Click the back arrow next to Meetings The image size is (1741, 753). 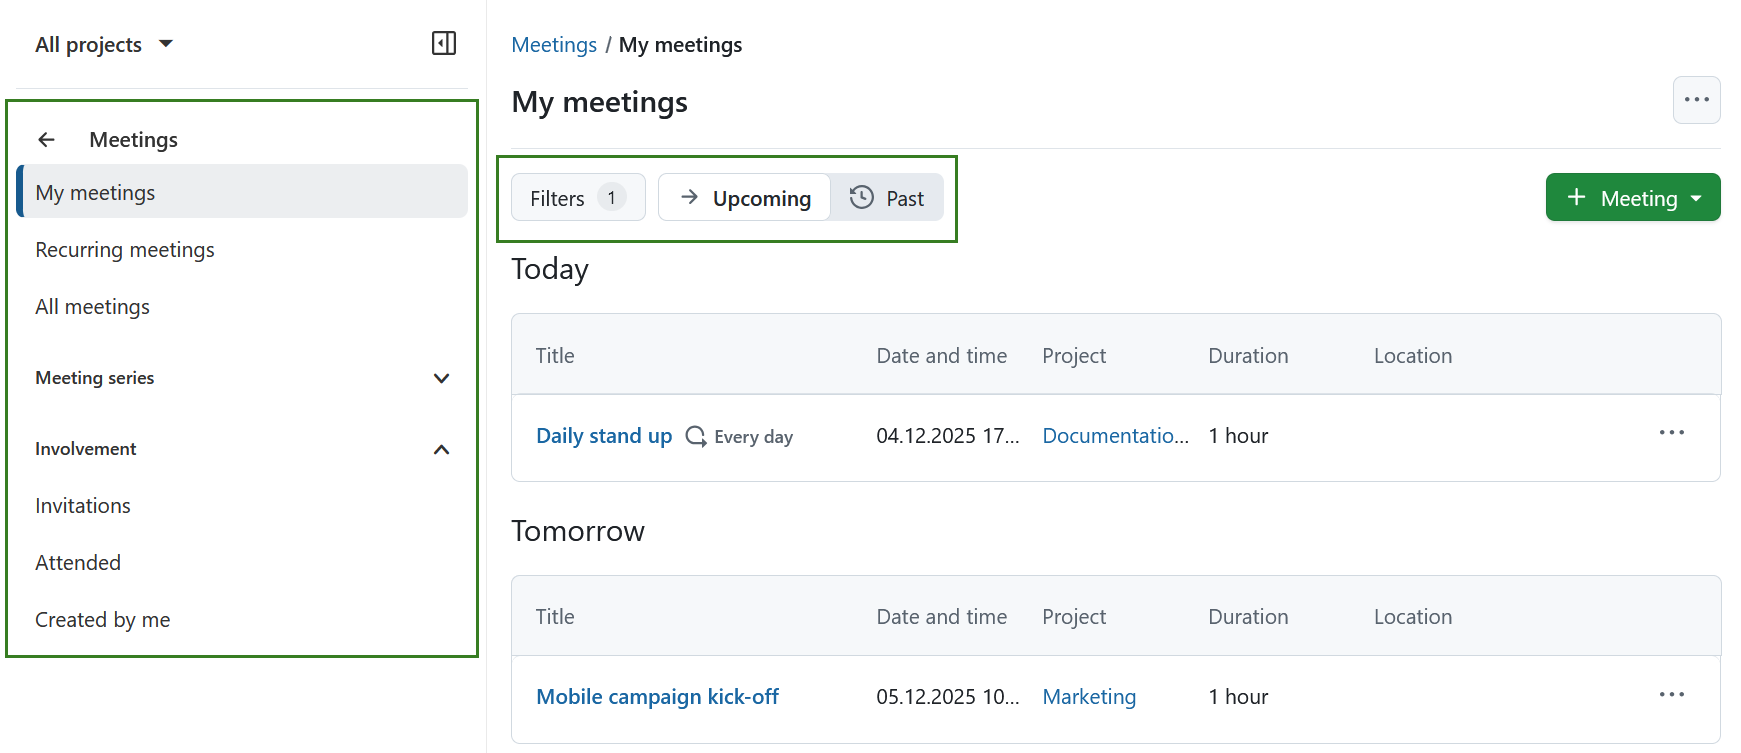click(46, 140)
